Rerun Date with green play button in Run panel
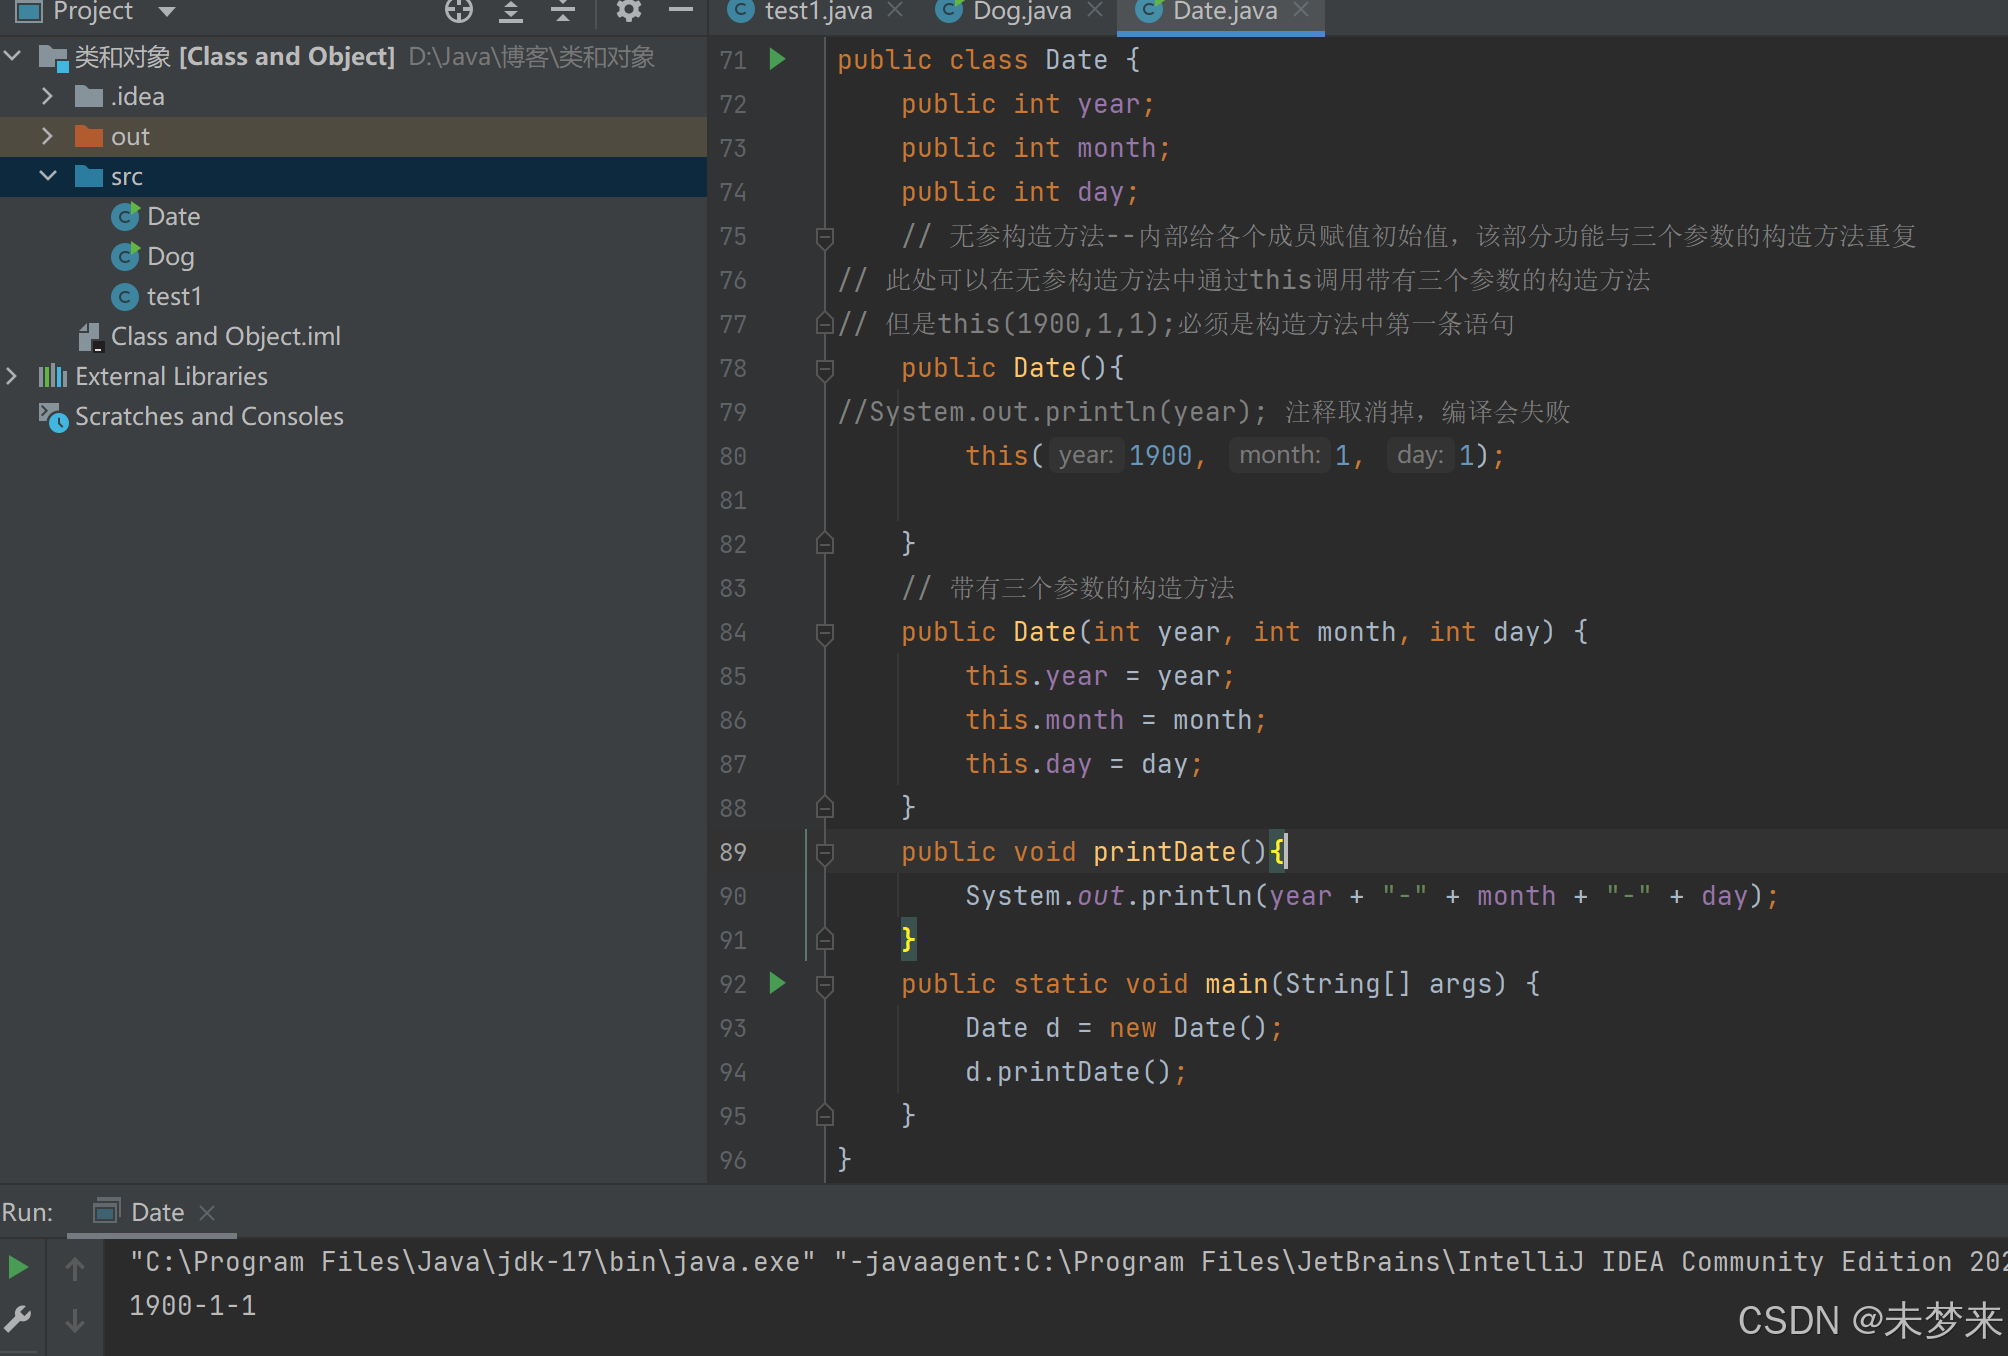 18,1268
